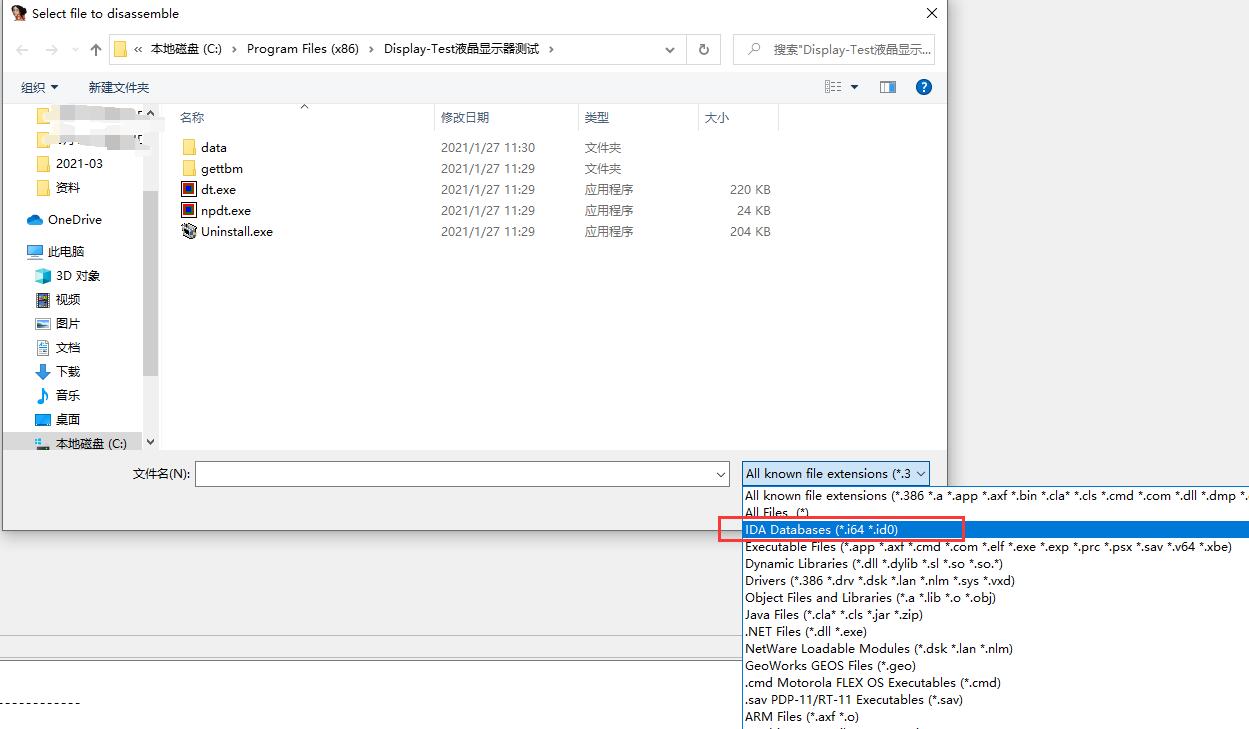The height and width of the screenshot is (729, 1249).
Task: Open 桌面 in sidebar
Action: coord(67,419)
